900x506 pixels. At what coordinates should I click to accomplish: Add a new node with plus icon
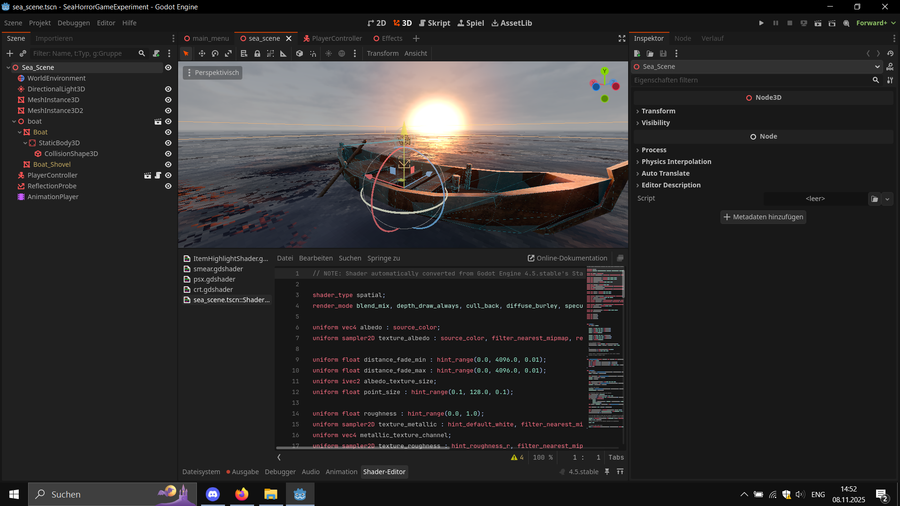10,53
